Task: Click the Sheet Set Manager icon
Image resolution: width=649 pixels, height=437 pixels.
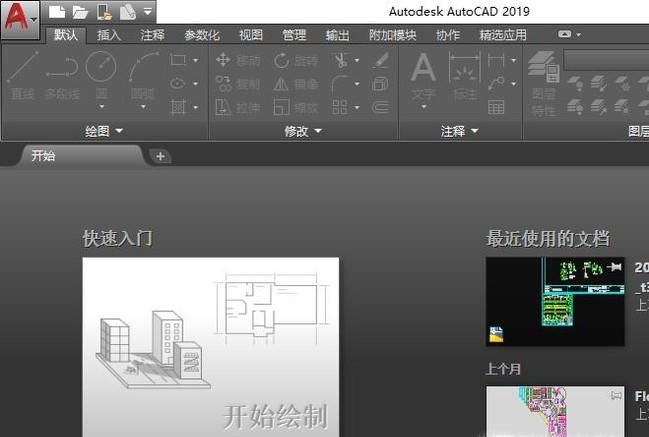Action: (x=127, y=12)
